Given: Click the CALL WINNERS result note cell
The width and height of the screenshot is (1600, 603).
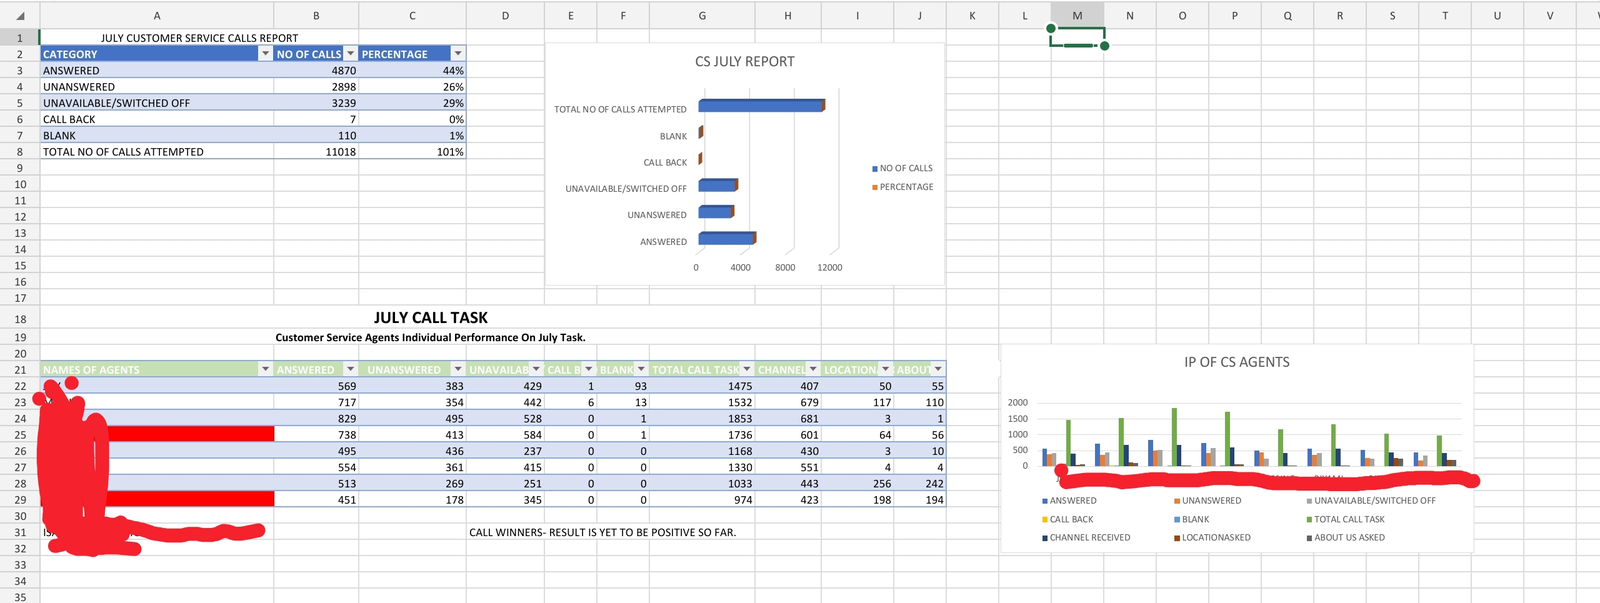Looking at the screenshot, I should (603, 533).
